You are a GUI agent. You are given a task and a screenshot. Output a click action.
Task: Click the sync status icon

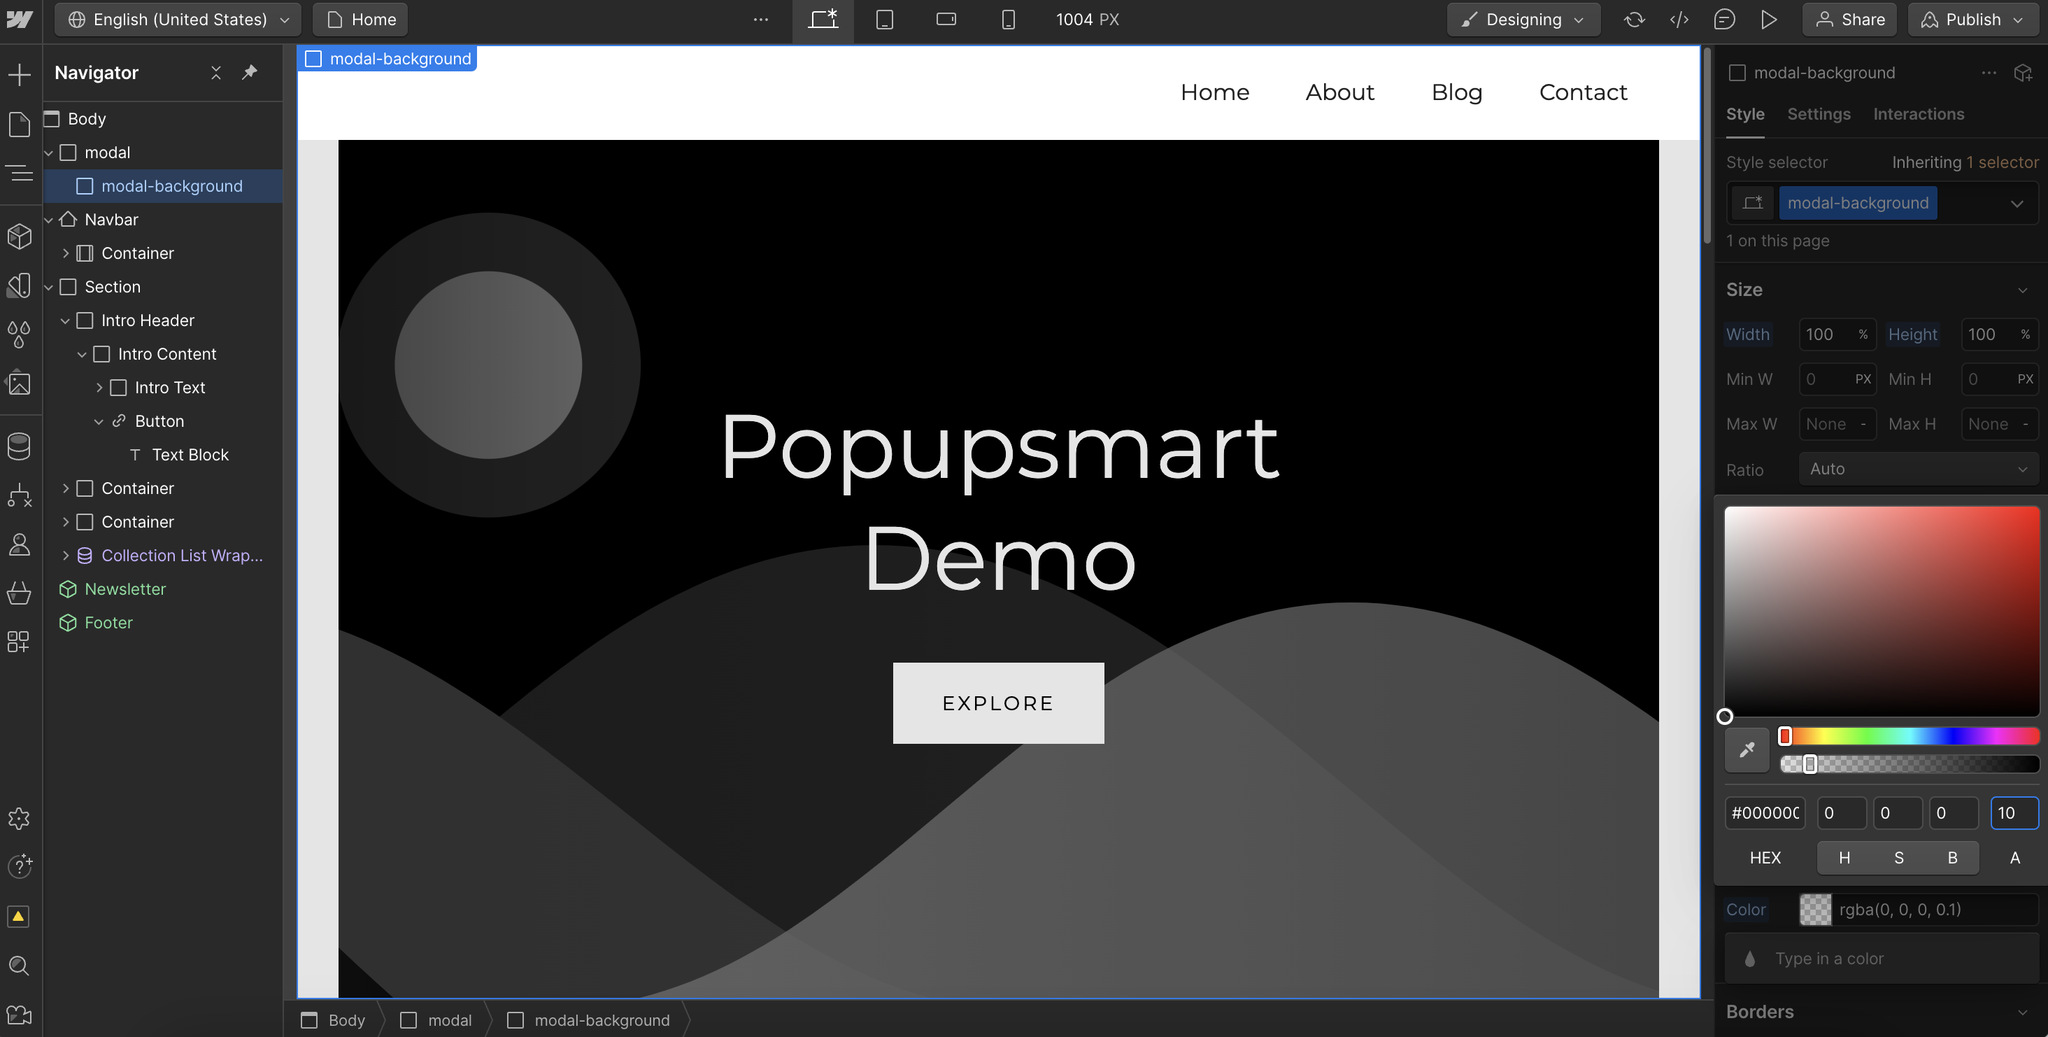tap(1635, 20)
